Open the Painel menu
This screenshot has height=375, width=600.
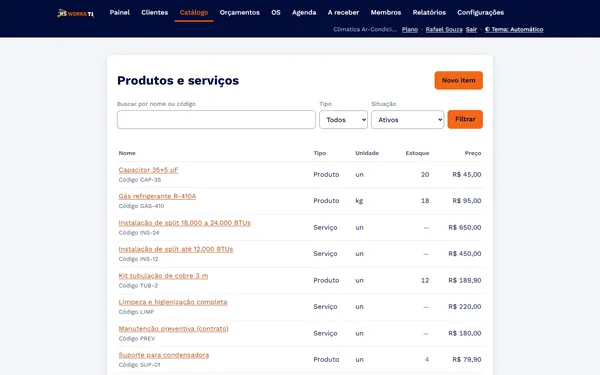point(120,12)
